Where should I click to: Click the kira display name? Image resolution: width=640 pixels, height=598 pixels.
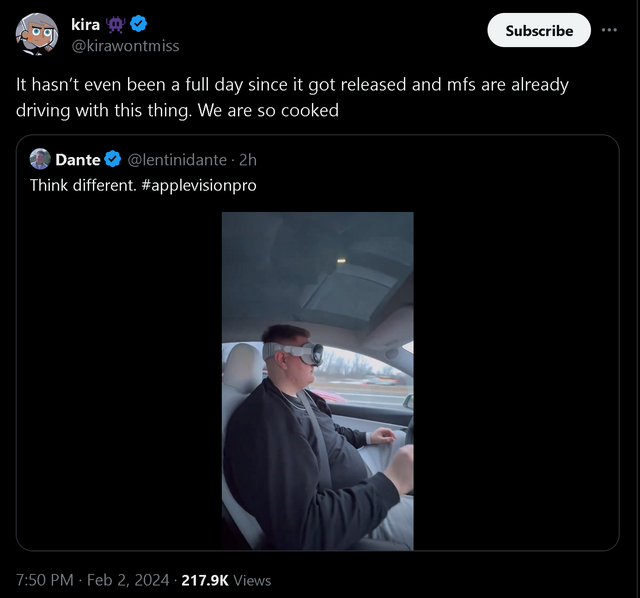point(85,25)
